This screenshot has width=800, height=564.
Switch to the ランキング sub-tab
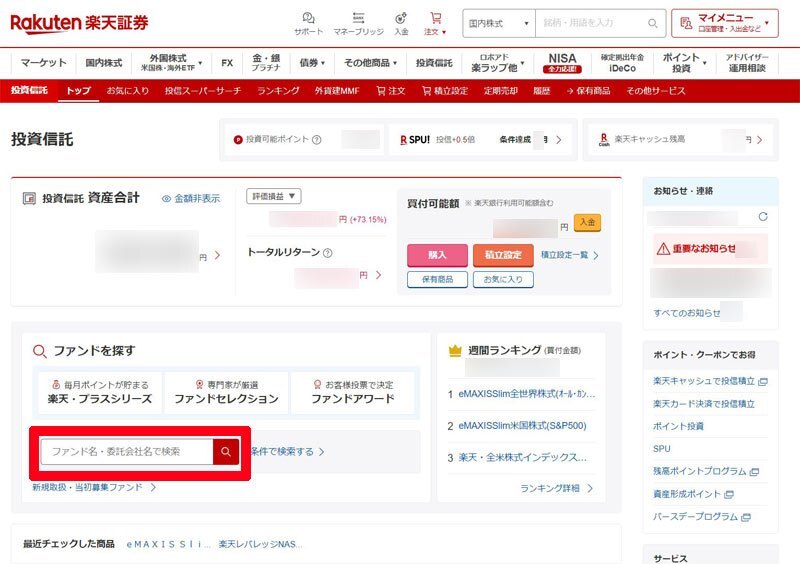pyautogui.click(x=278, y=91)
